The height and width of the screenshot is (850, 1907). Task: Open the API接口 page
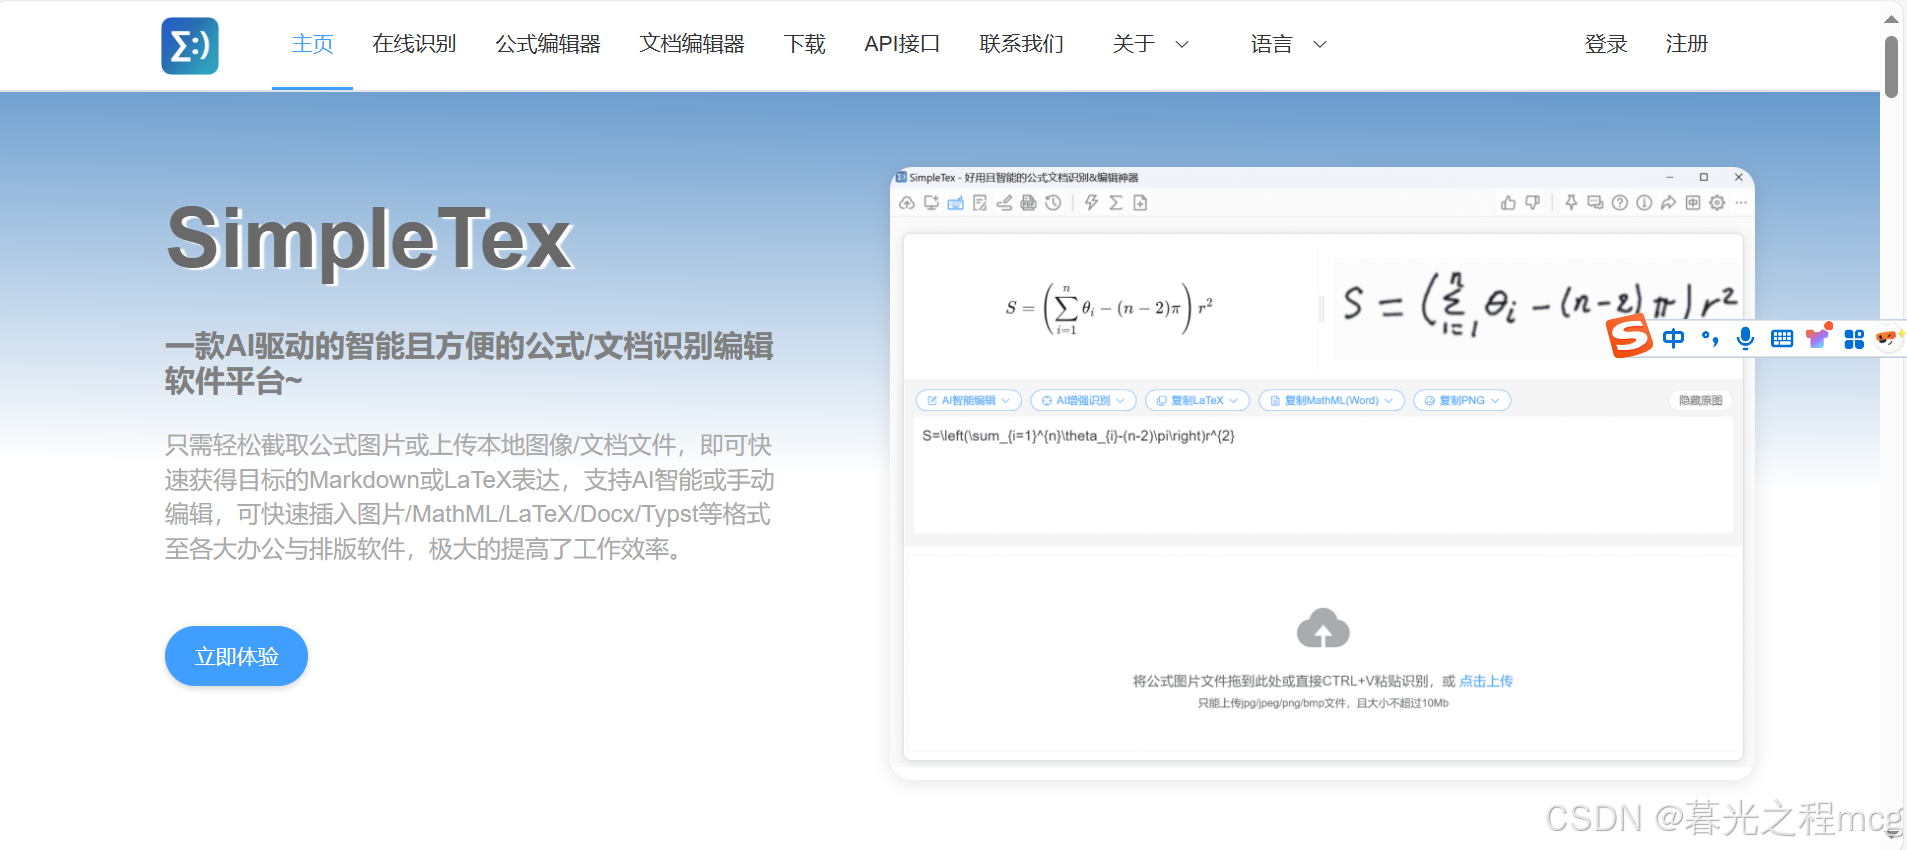902,44
